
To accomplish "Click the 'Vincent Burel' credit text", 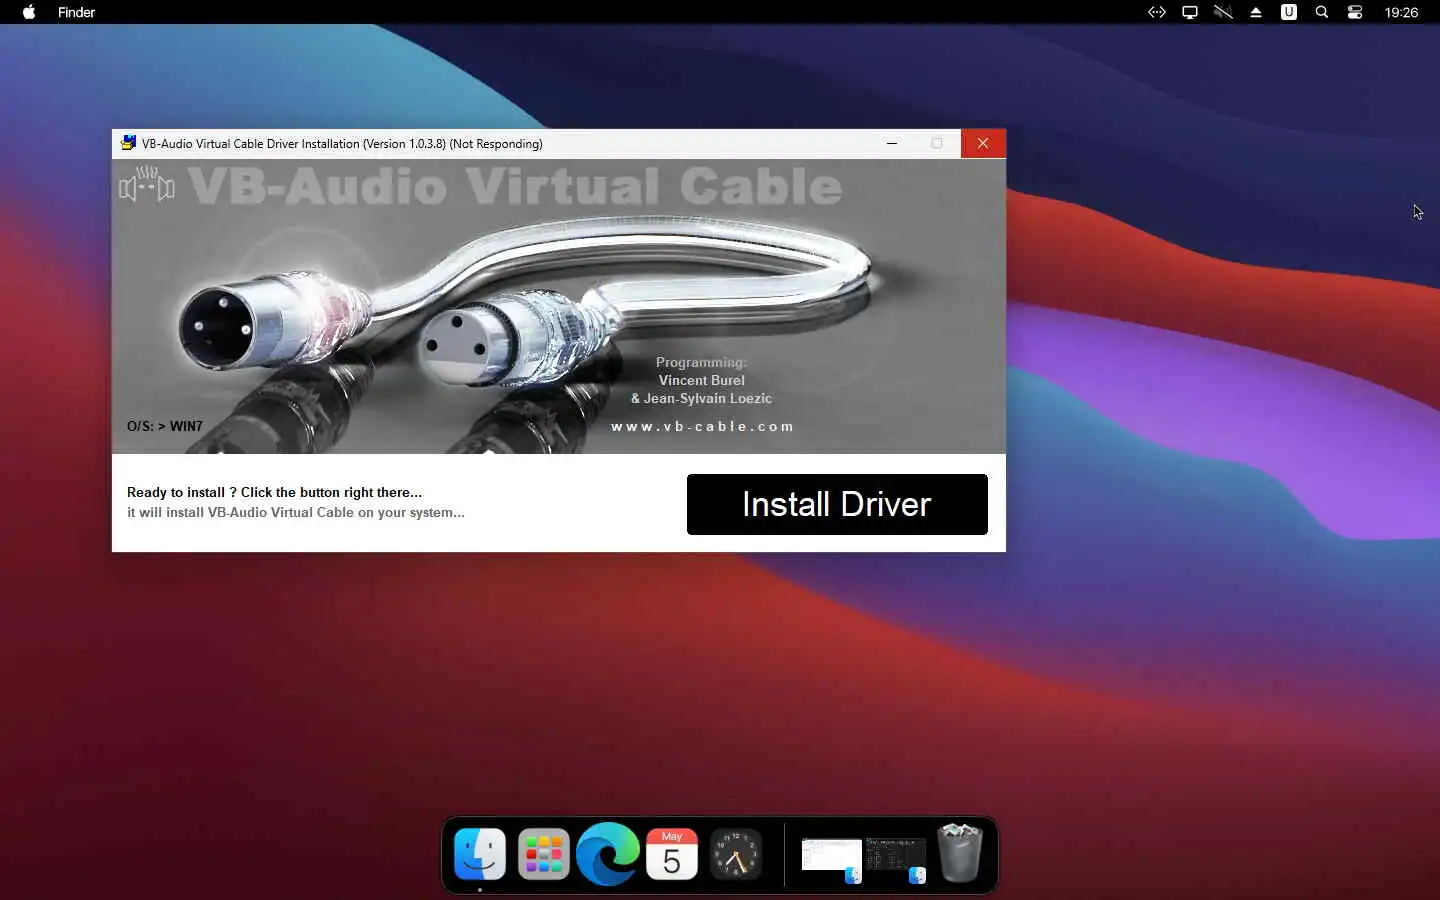I will point(701,380).
